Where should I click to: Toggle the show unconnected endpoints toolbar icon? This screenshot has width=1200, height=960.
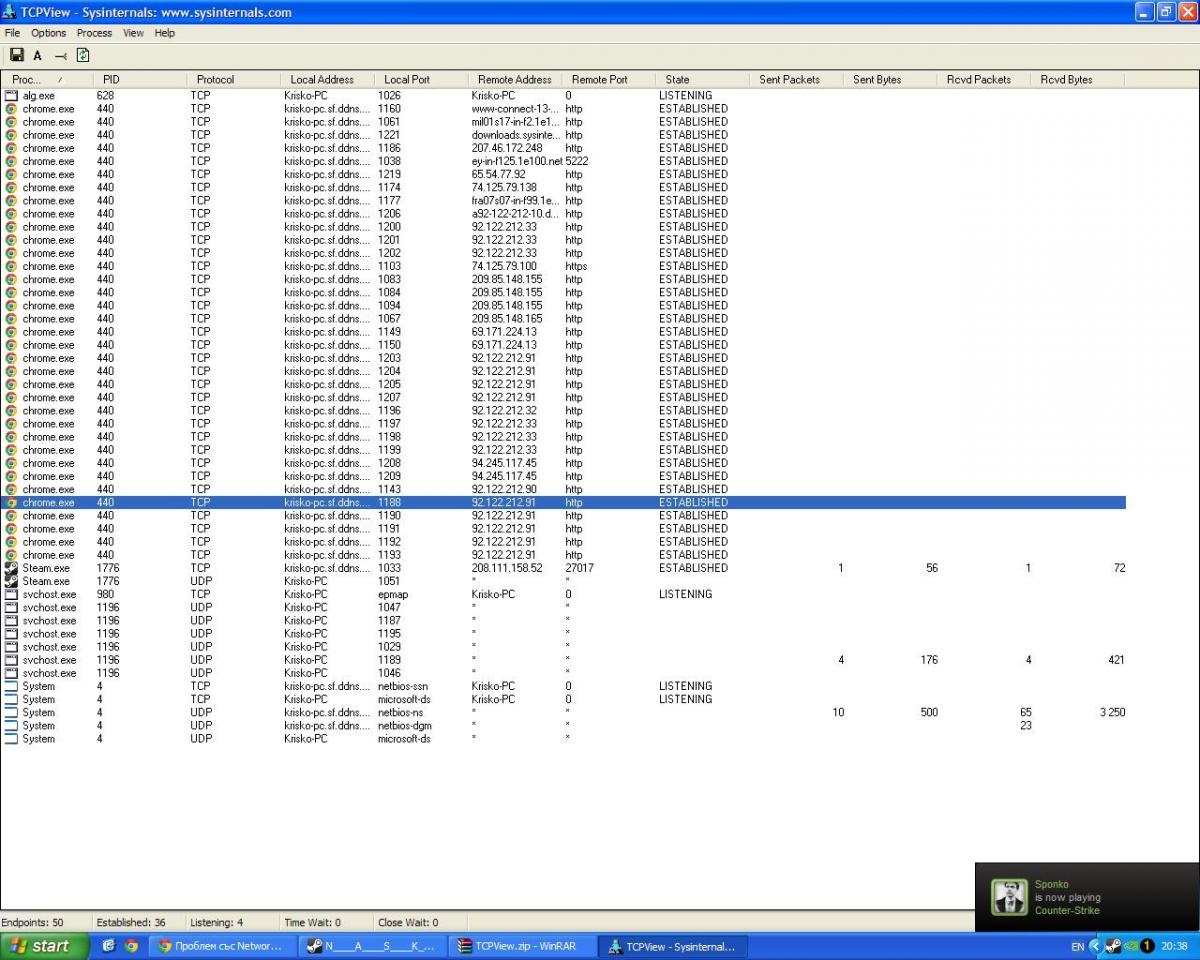pyautogui.click(x=60, y=56)
